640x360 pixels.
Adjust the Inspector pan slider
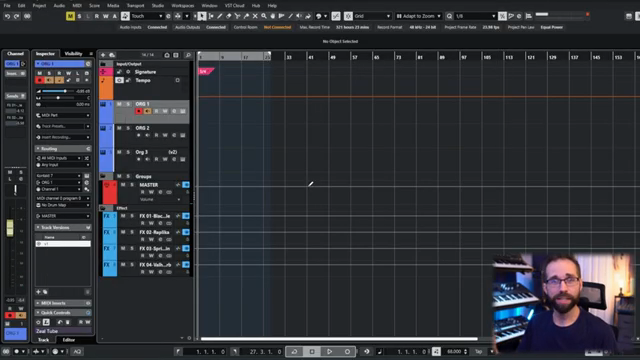point(58,98)
